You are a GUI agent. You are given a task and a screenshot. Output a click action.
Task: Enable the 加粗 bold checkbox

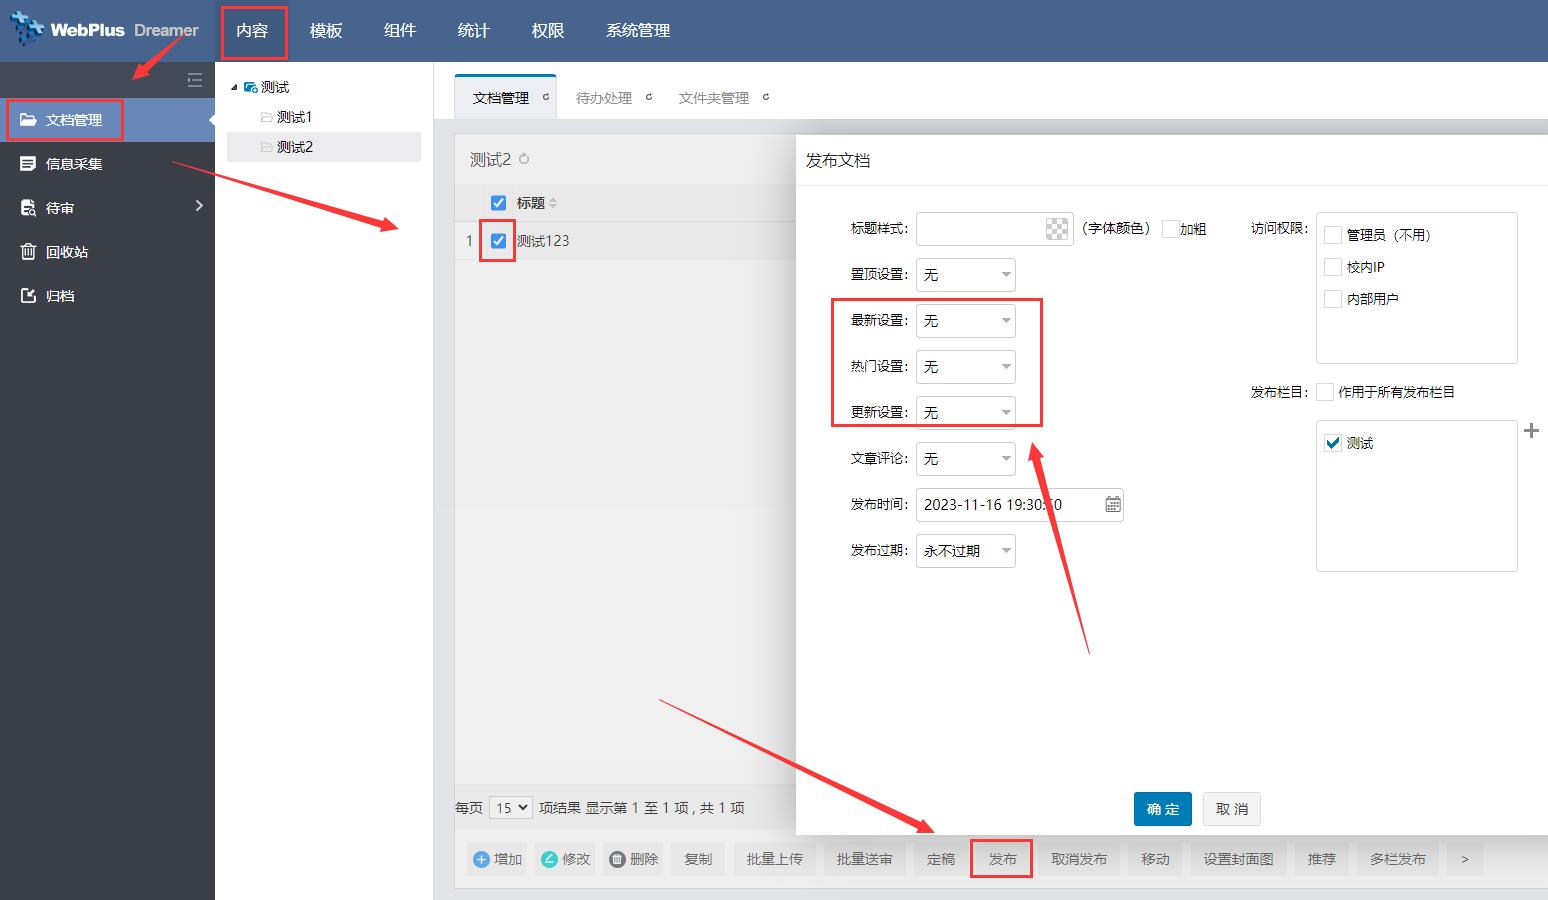pos(1170,229)
